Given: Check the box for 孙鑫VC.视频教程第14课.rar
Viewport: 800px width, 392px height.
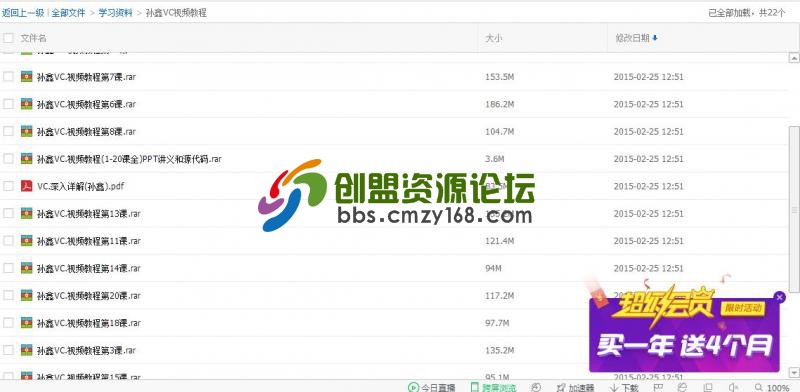Looking at the screenshot, I should click(8, 268).
